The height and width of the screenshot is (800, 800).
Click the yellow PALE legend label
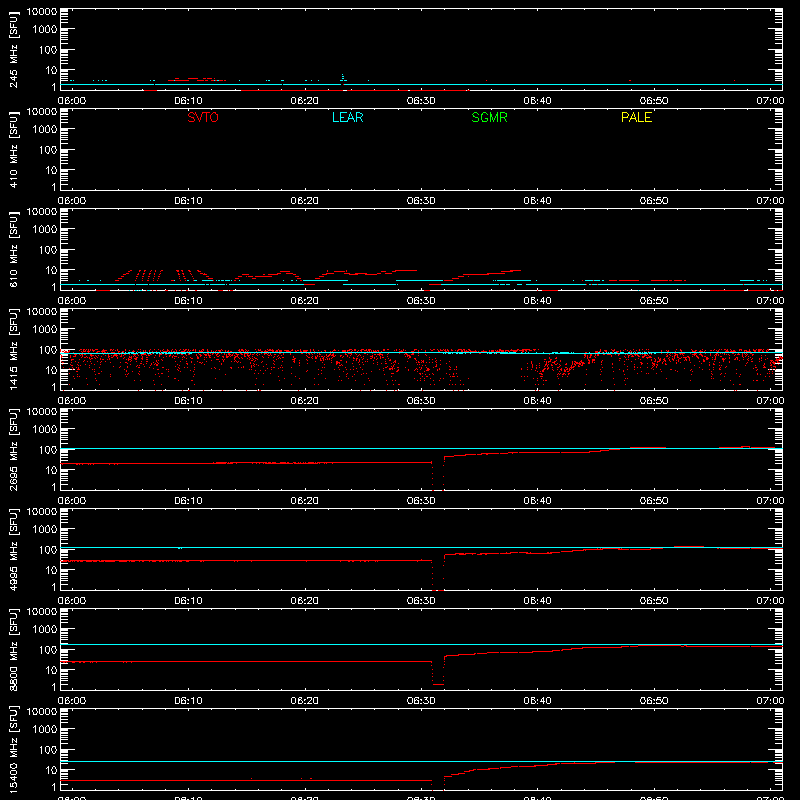[636, 117]
